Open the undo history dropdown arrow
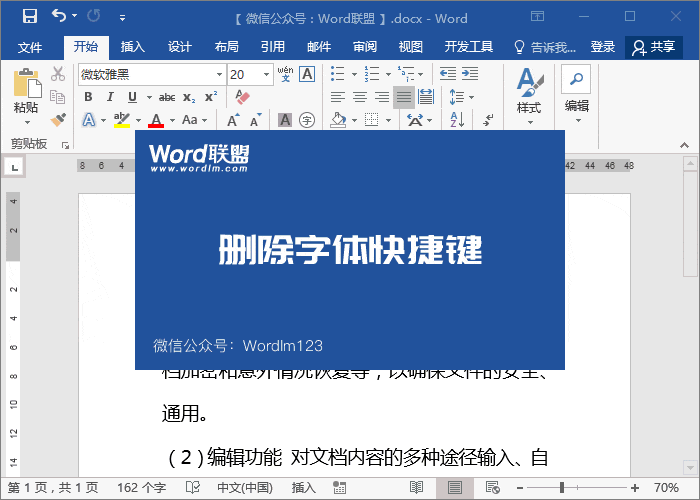The height and width of the screenshot is (500, 700). pyautogui.click(x=75, y=16)
